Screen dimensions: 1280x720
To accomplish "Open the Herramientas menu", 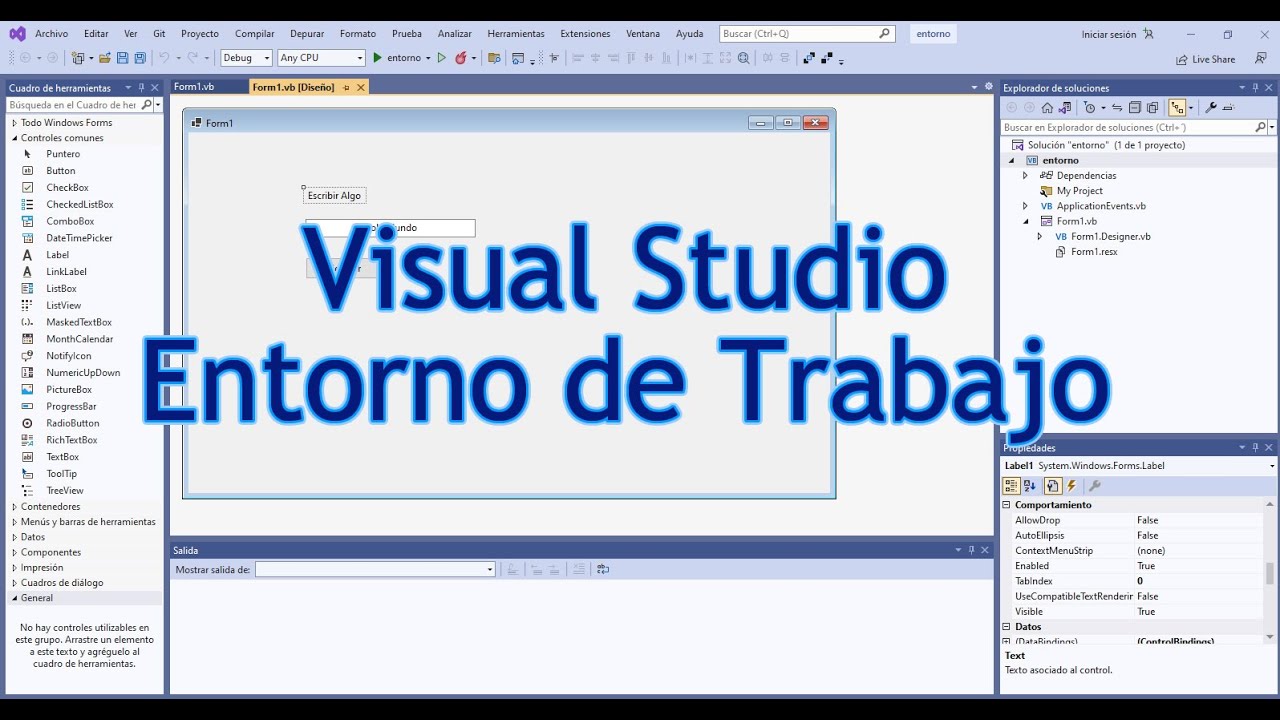I will tap(516, 33).
